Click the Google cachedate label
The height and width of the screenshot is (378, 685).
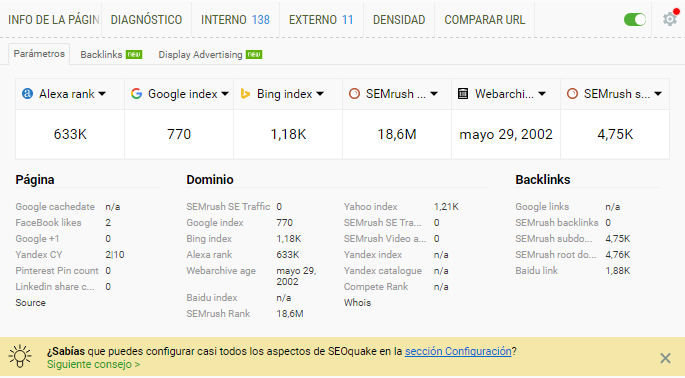tap(55, 207)
